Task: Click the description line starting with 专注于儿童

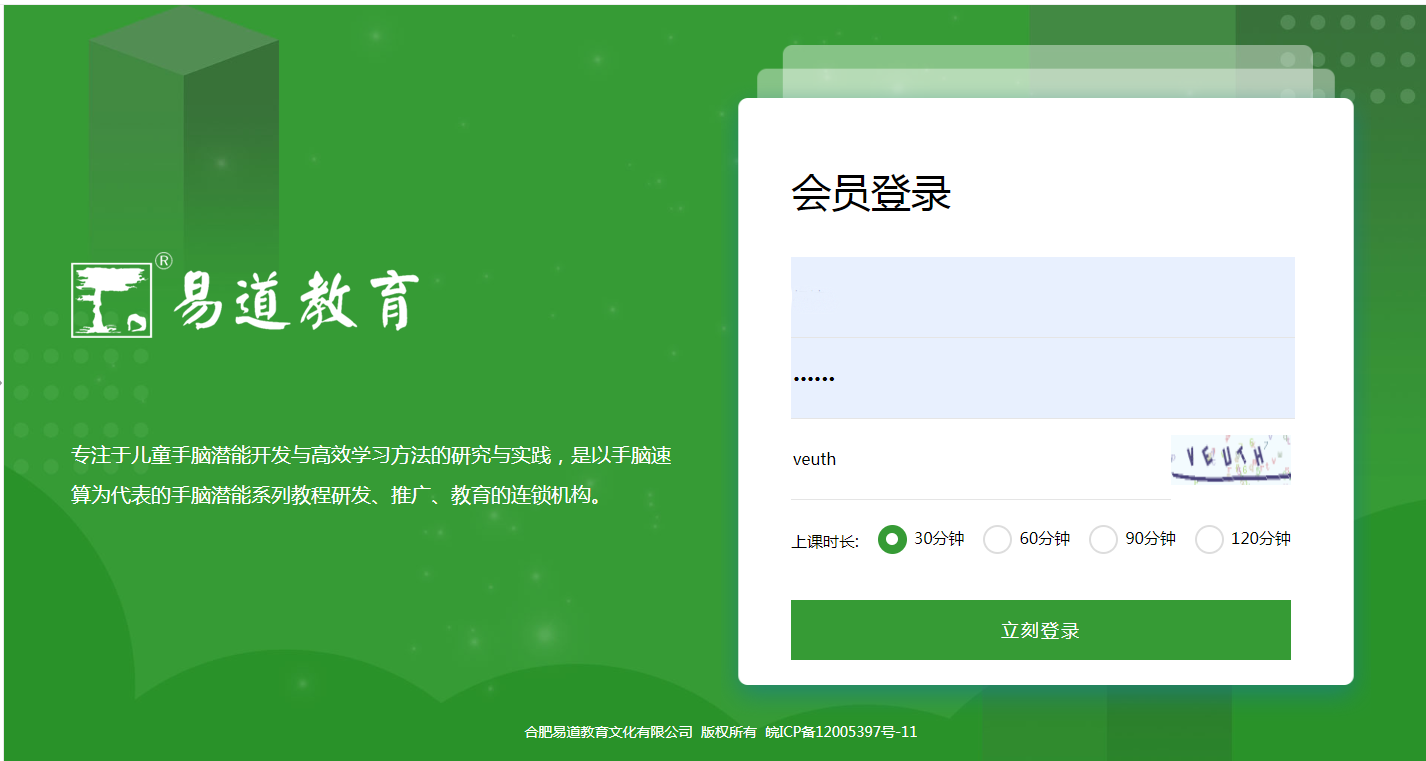Action: click(371, 456)
